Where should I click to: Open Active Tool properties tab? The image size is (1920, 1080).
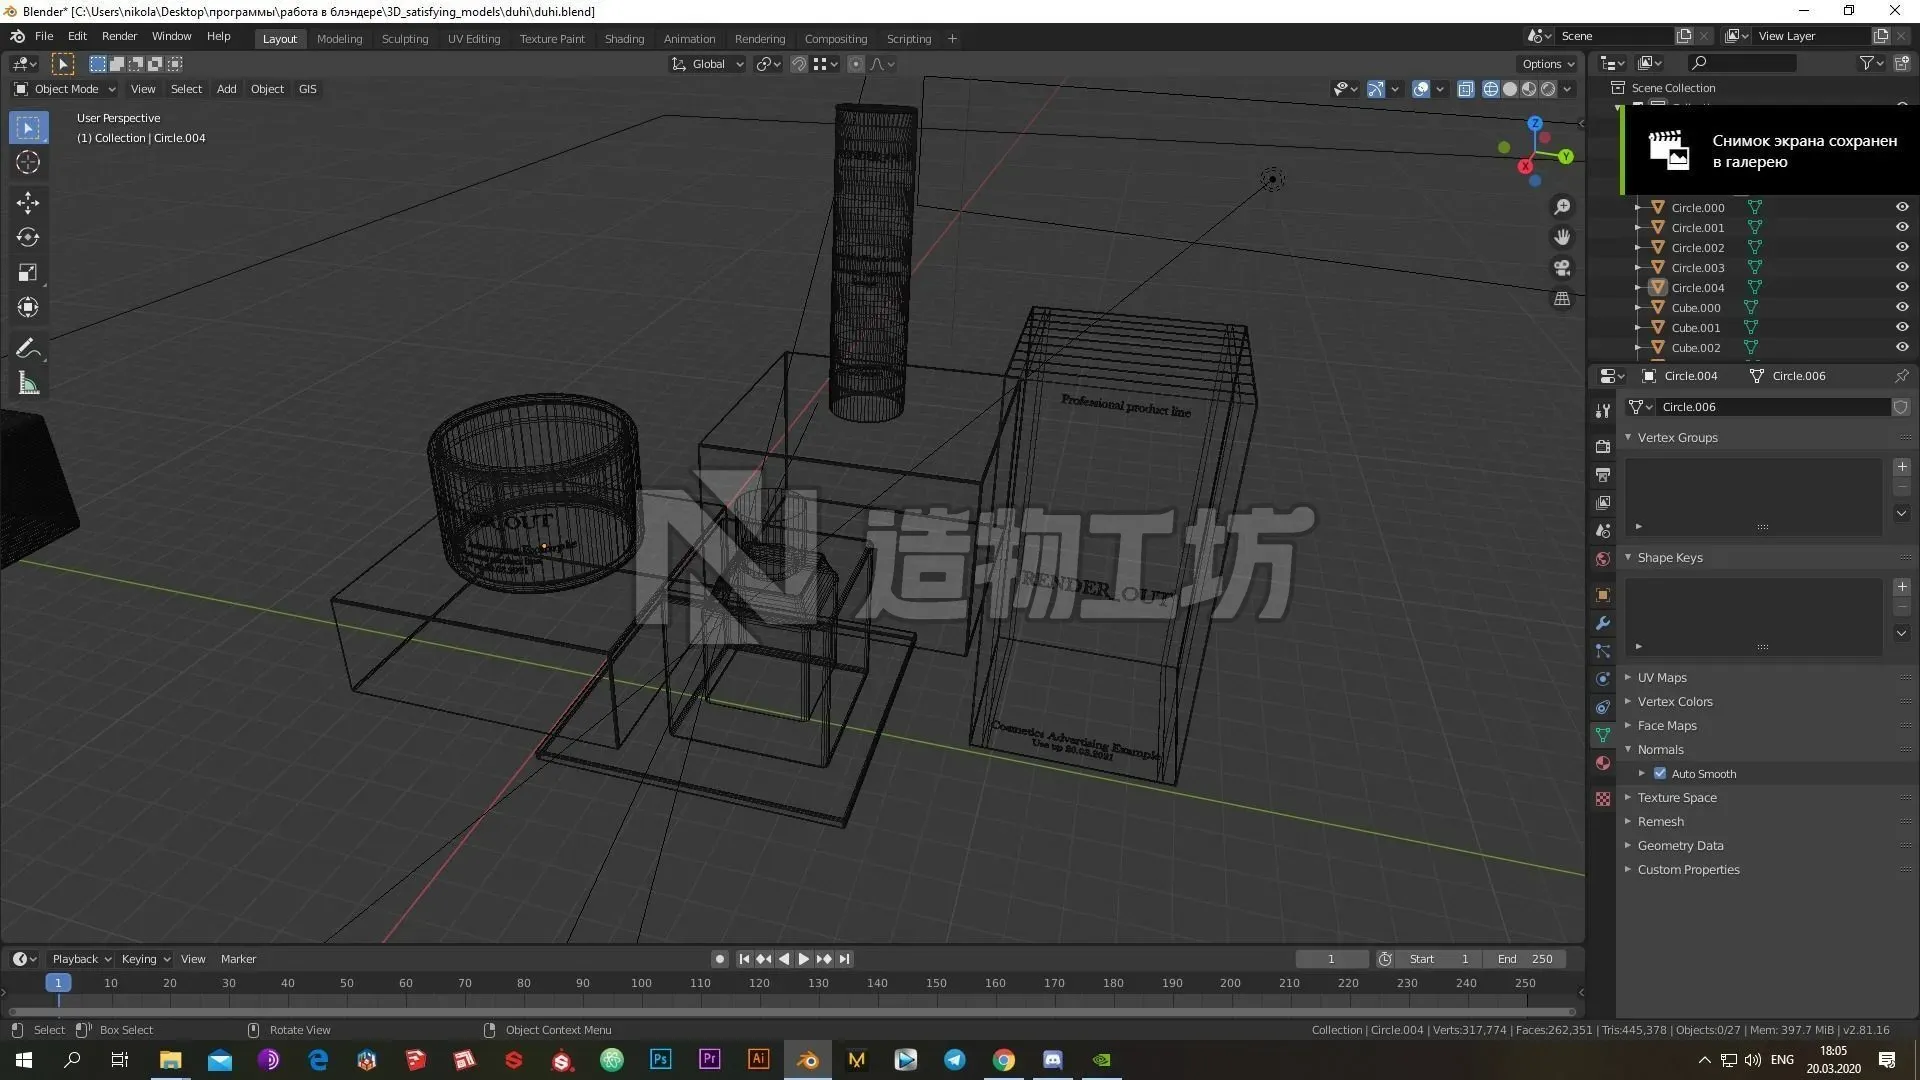click(1603, 411)
